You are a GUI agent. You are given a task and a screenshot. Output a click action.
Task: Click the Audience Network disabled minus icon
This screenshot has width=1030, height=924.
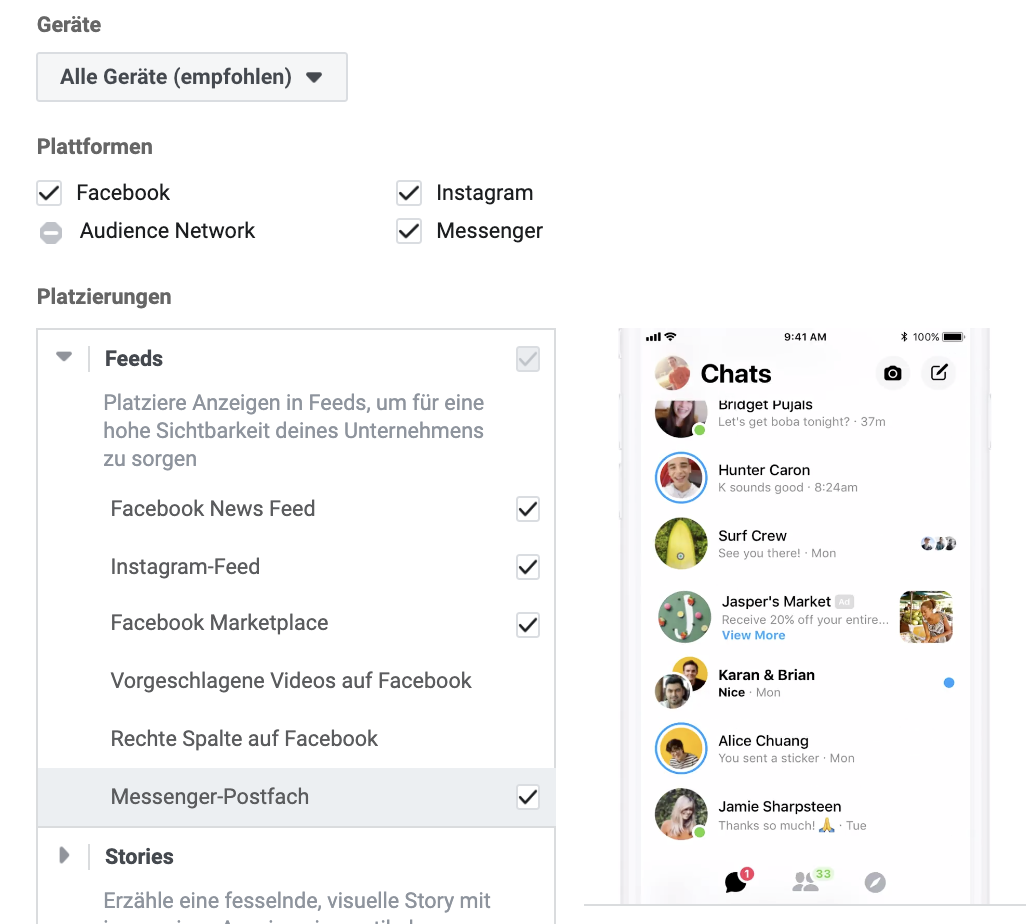pos(51,232)
